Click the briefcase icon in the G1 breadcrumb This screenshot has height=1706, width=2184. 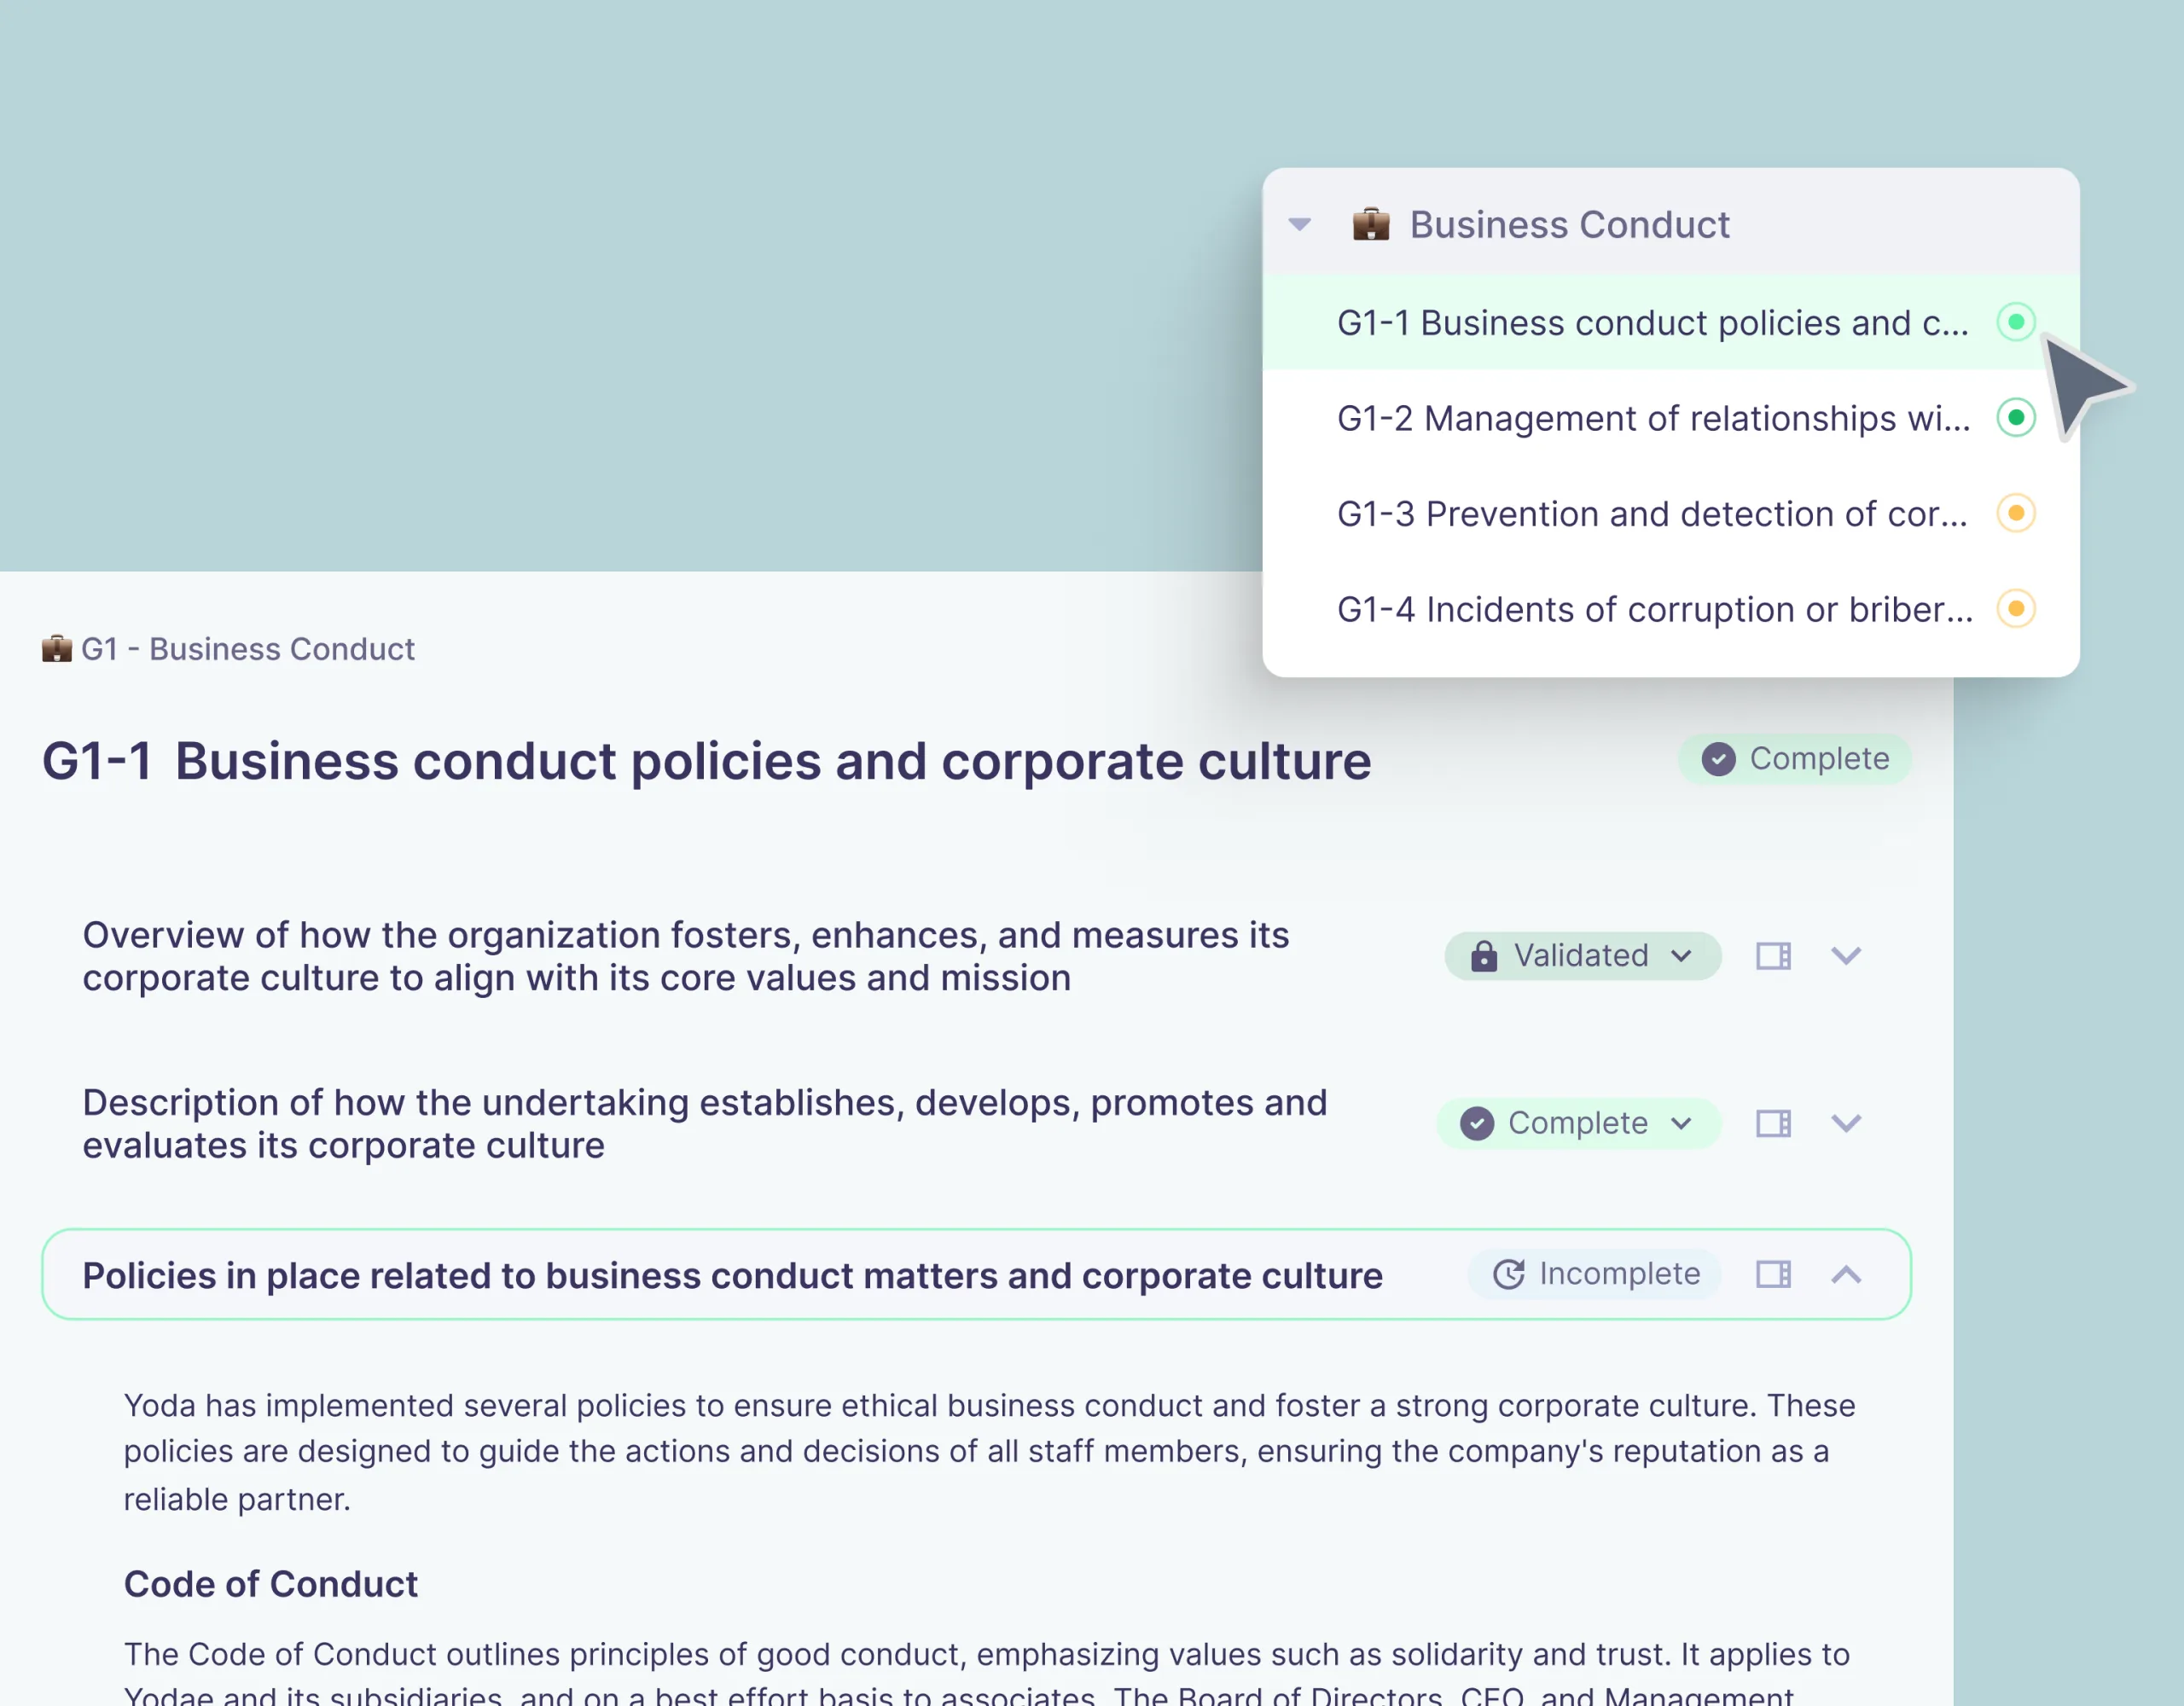point(57,649)
